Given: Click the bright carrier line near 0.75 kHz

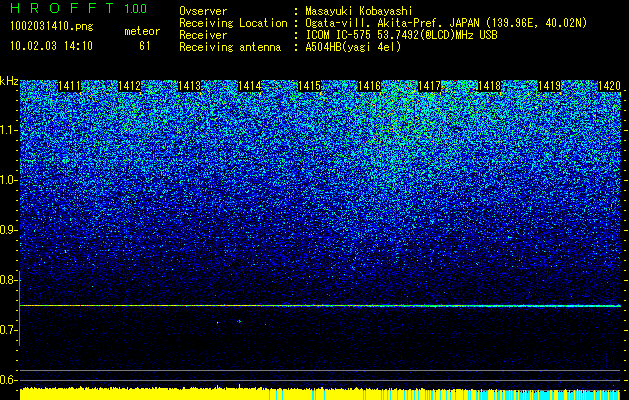Looking at the screenshot, I should tap(320, 306).
